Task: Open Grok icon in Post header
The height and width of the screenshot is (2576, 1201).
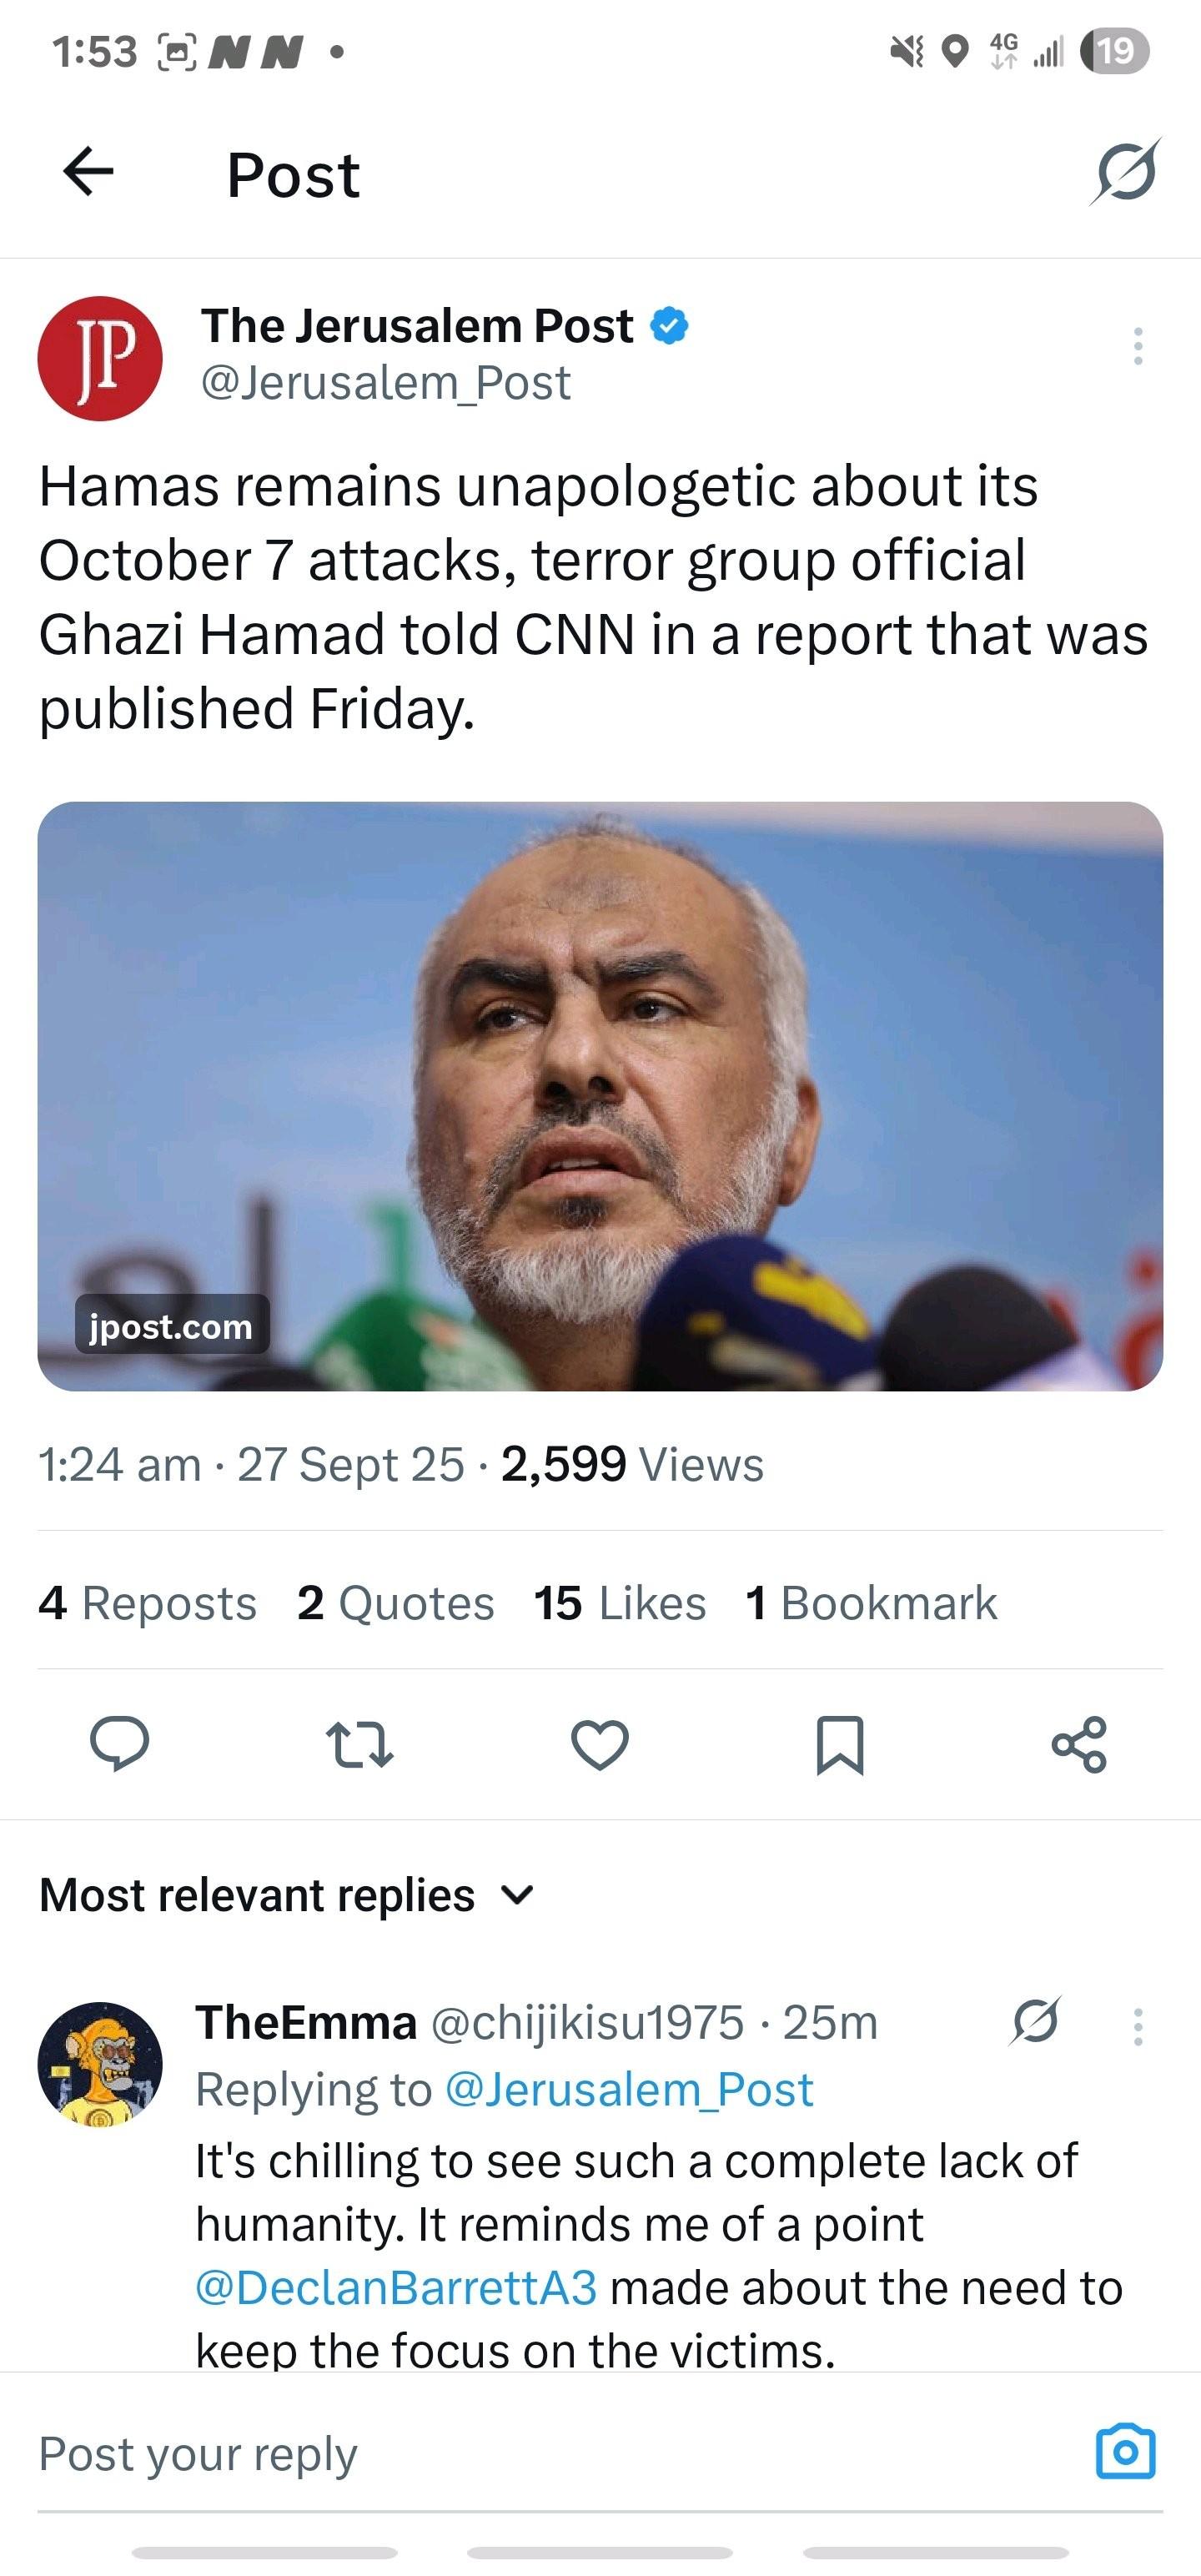Action: (x=1125, y=172)
